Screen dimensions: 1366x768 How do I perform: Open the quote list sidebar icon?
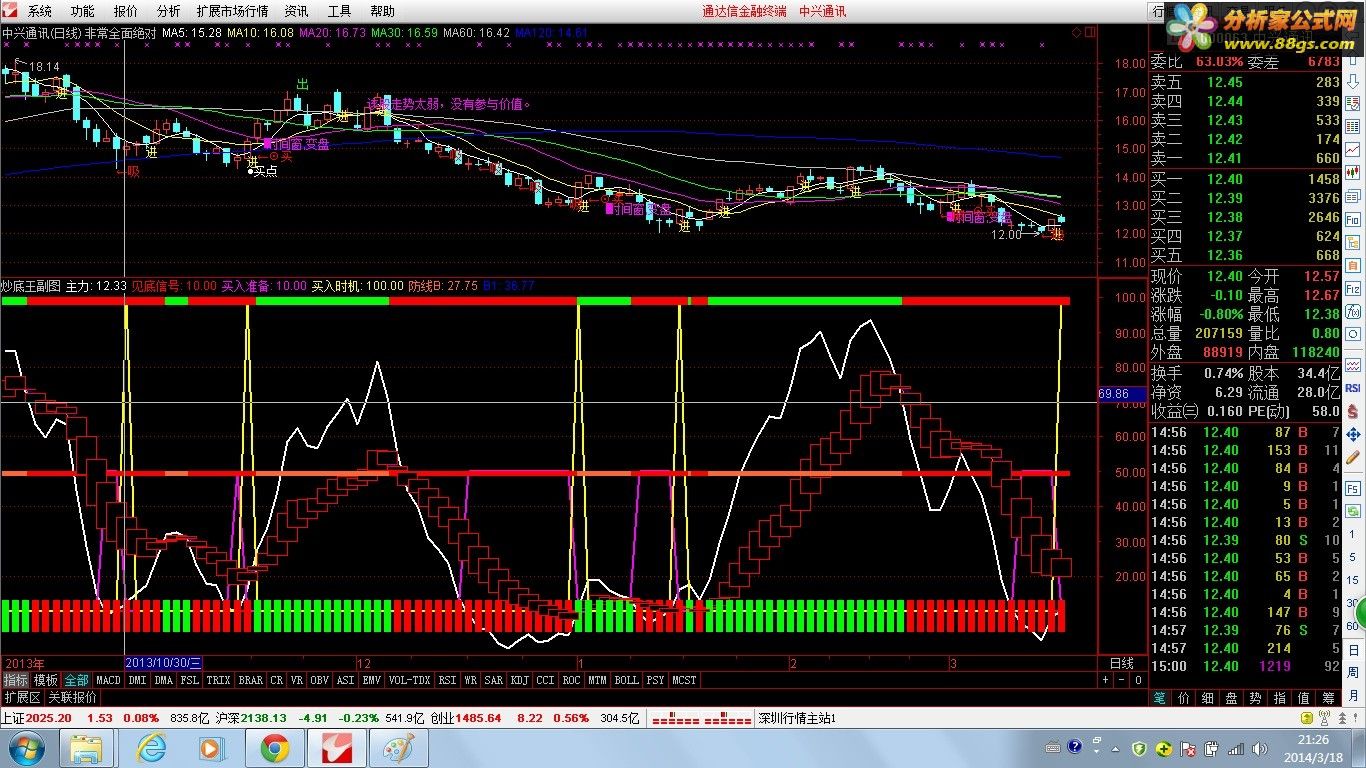[x=1353, y=103]
